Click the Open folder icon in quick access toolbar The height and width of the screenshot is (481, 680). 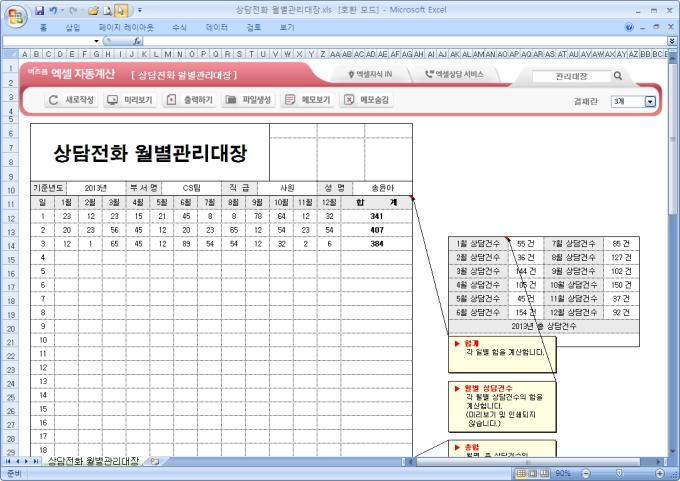tap(93, 10)
